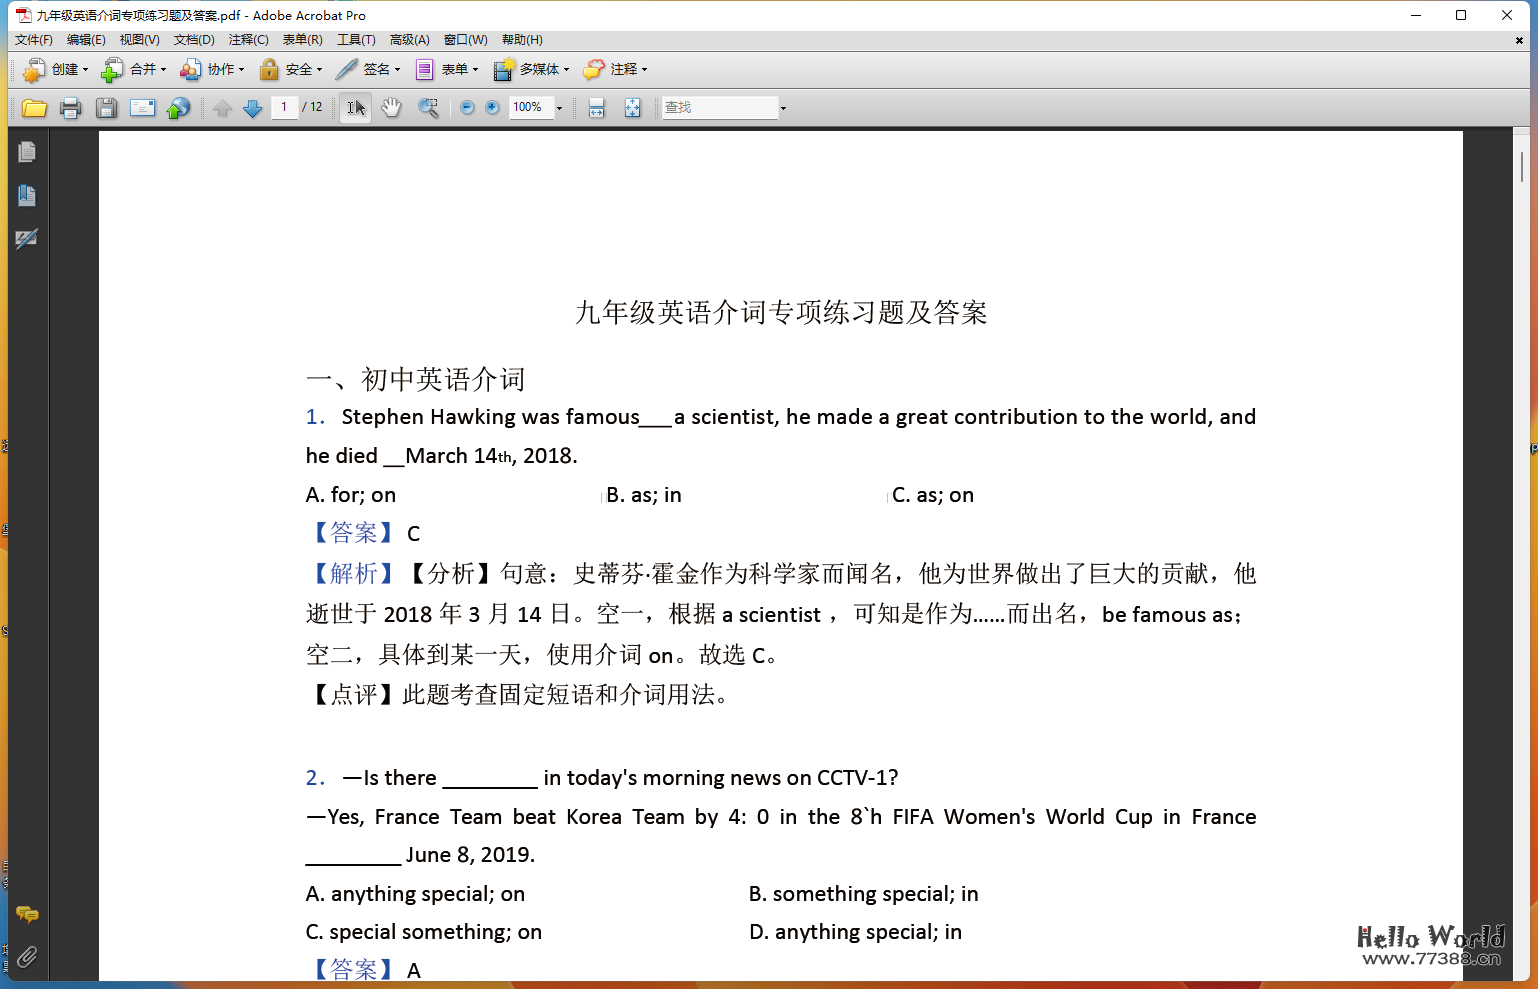The width and height of the screenshot is (1538, 989).
Task: Expand the 查找 search options dropdown arrow
Action: (783, 108)
